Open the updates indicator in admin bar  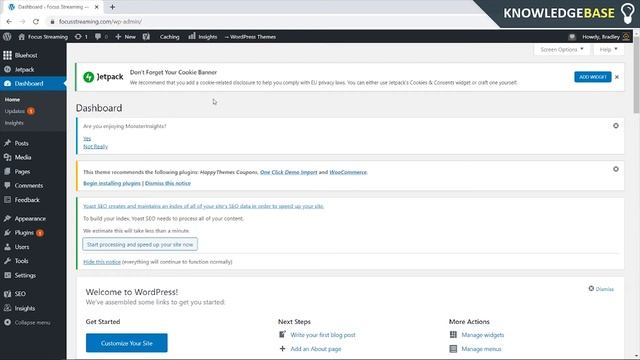click(81, 37)
